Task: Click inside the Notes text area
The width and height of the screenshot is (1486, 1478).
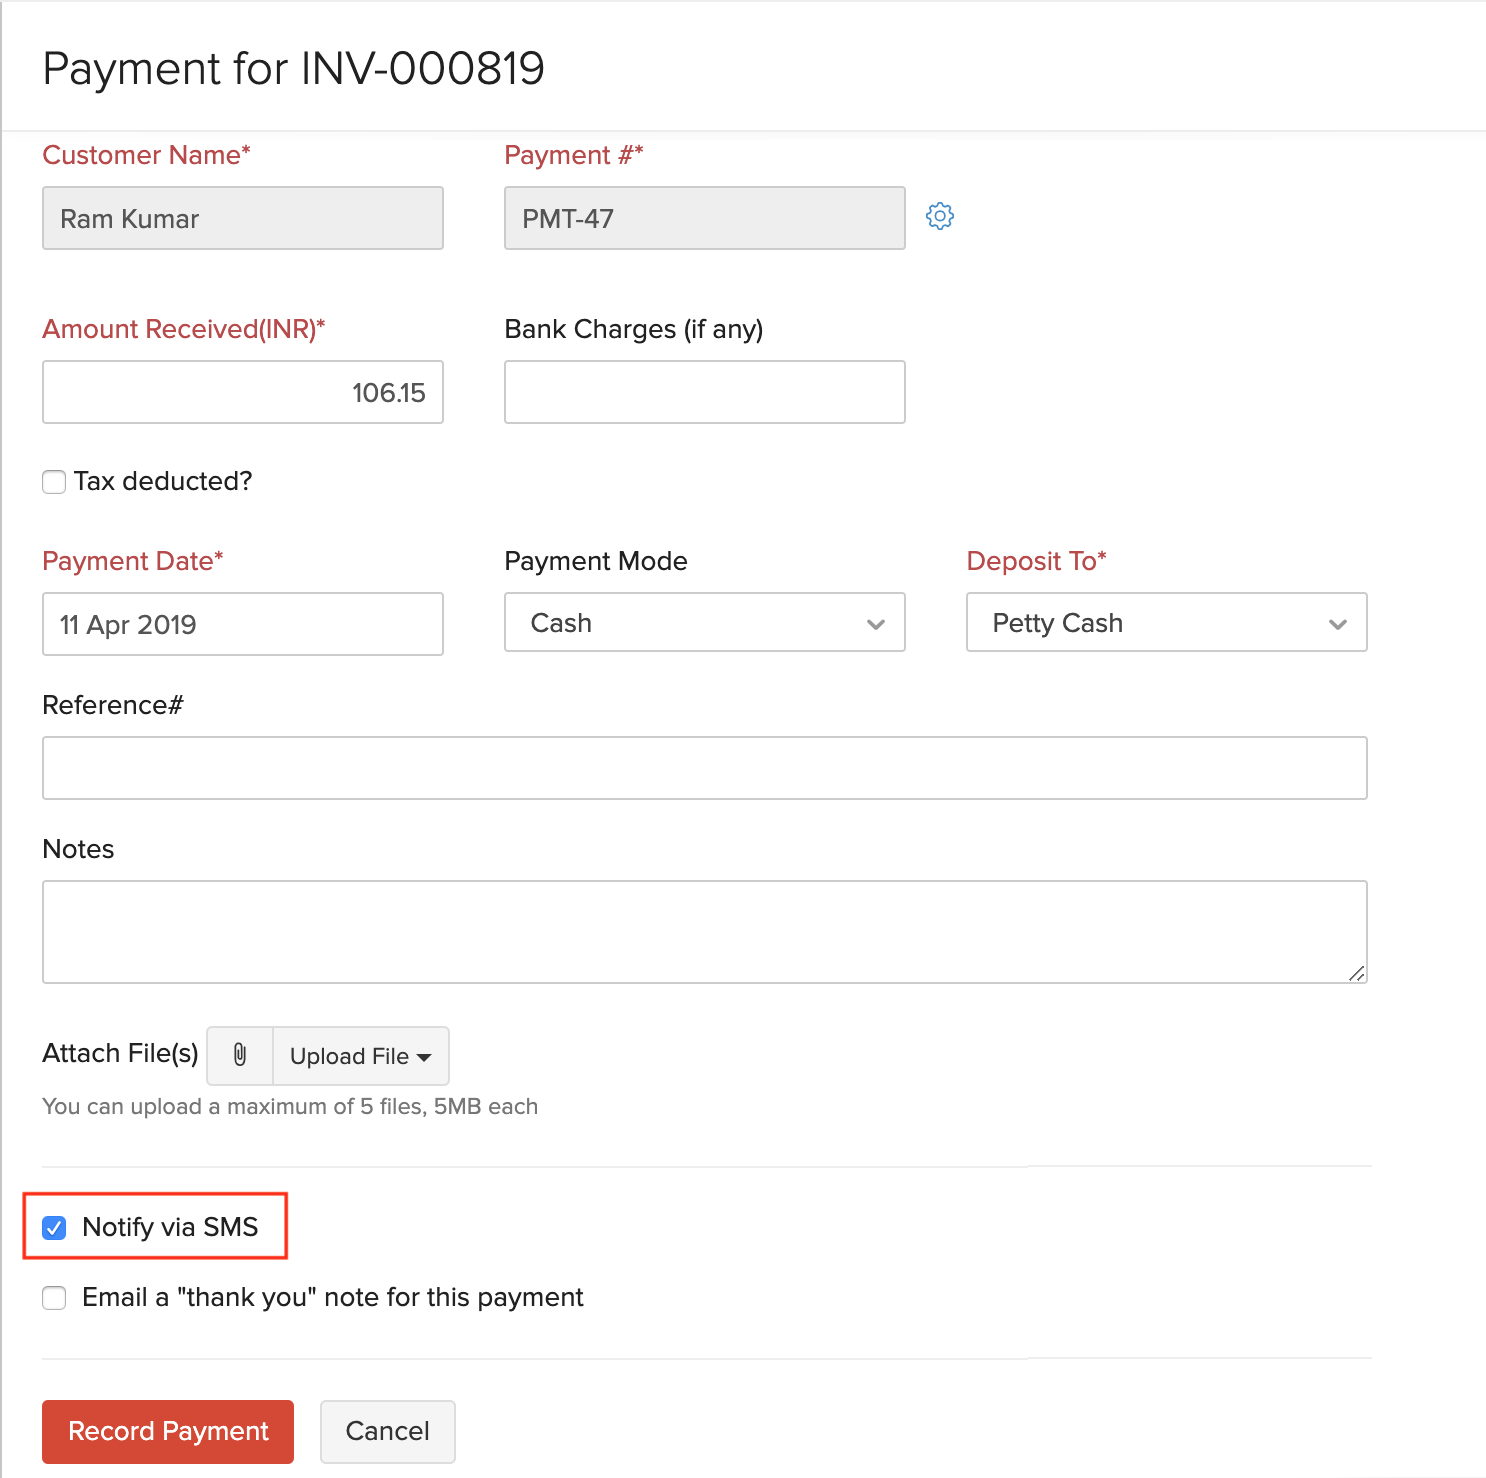Action: pos(704,931)
